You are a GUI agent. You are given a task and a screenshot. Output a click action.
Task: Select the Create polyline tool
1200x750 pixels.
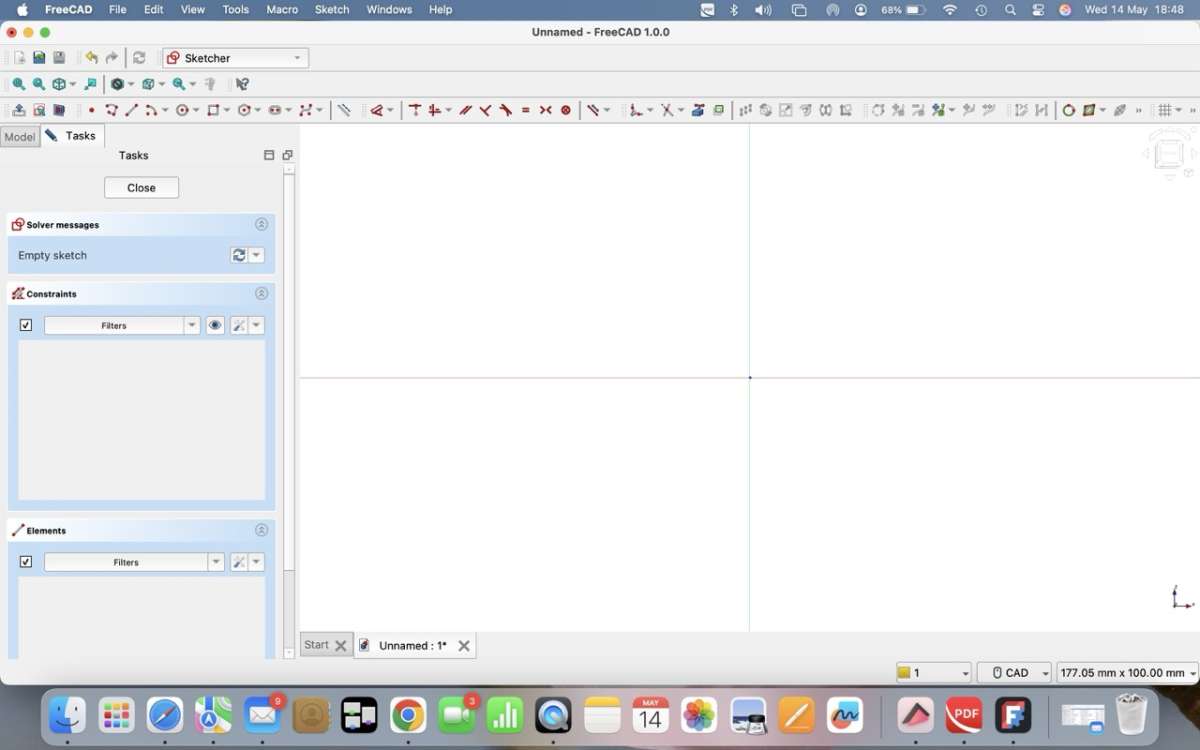pyautogui.click(x=111, y=110)
